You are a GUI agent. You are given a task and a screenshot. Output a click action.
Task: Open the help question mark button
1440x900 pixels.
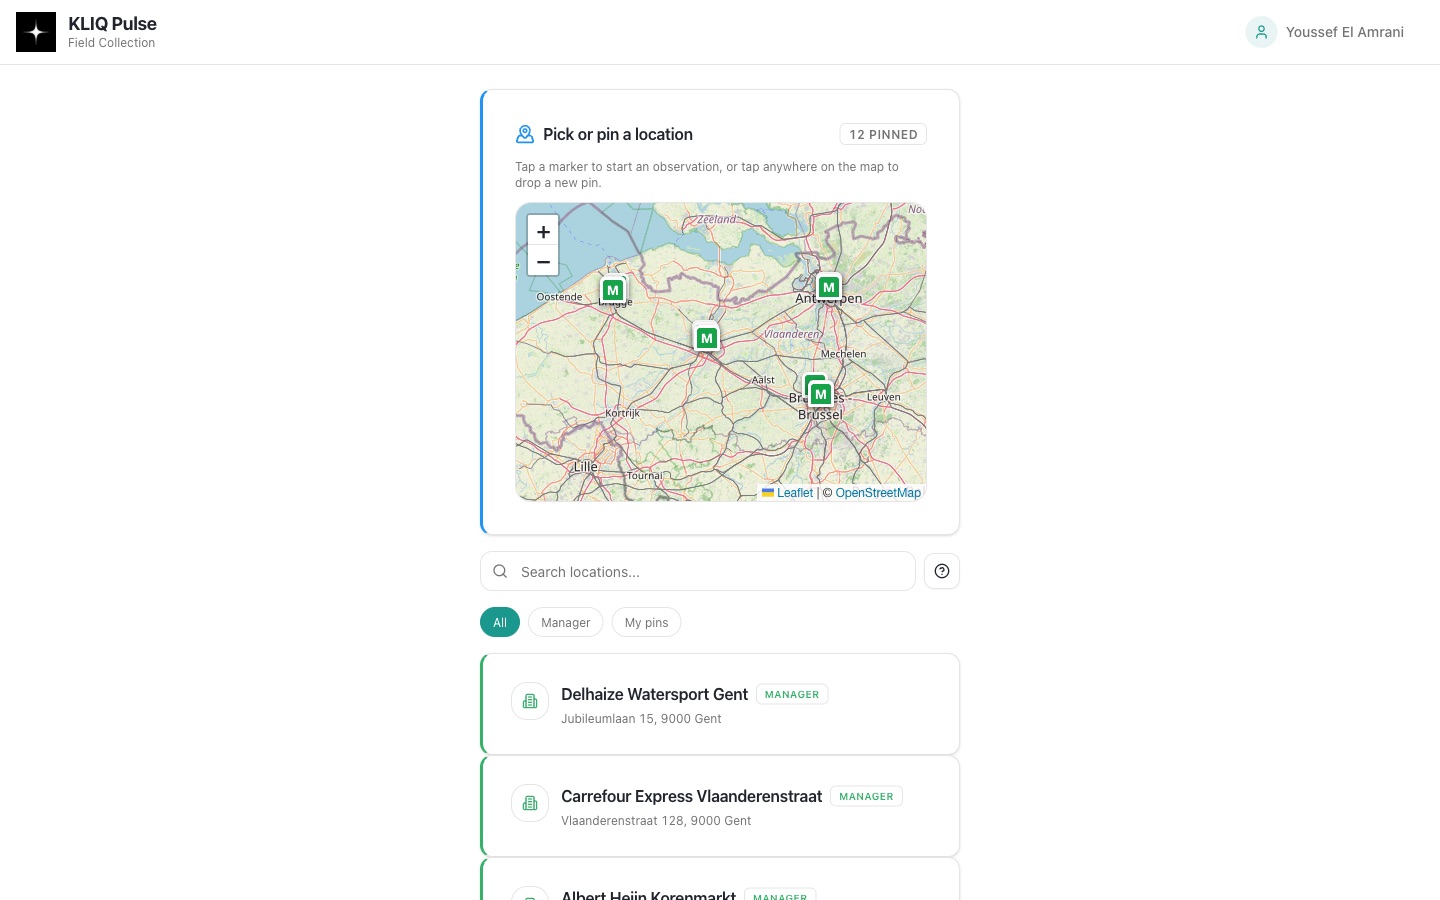tap(942, 571)
